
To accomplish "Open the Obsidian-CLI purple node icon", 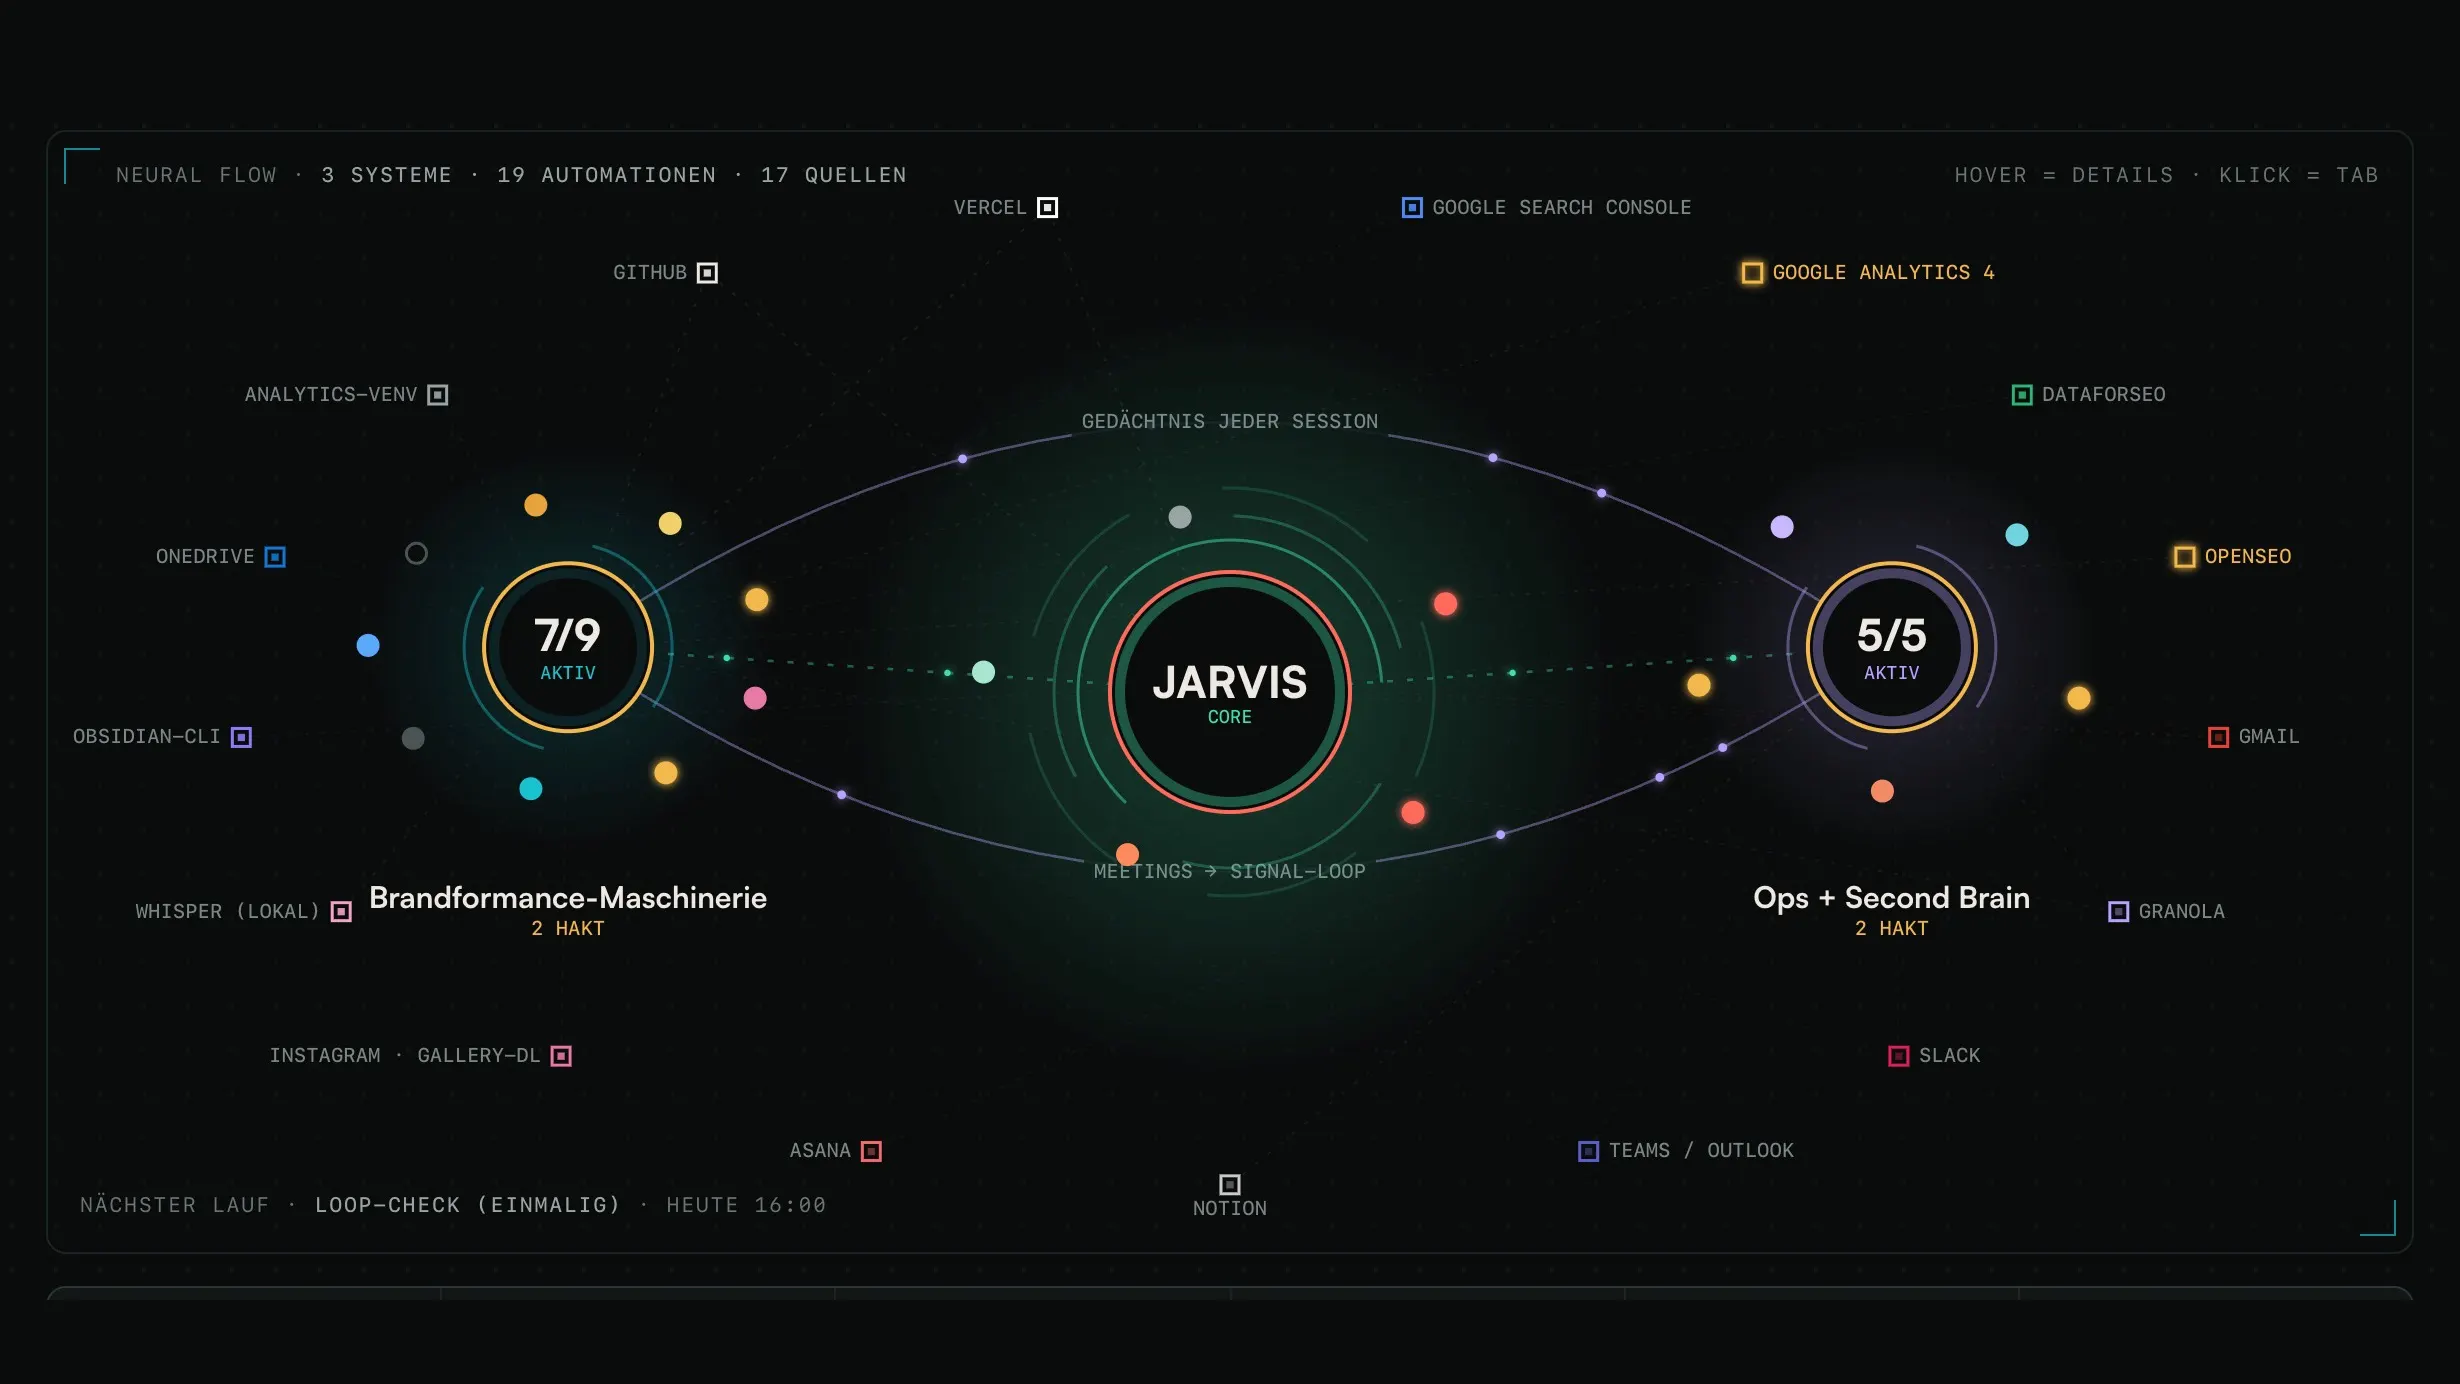I will 241,737.
